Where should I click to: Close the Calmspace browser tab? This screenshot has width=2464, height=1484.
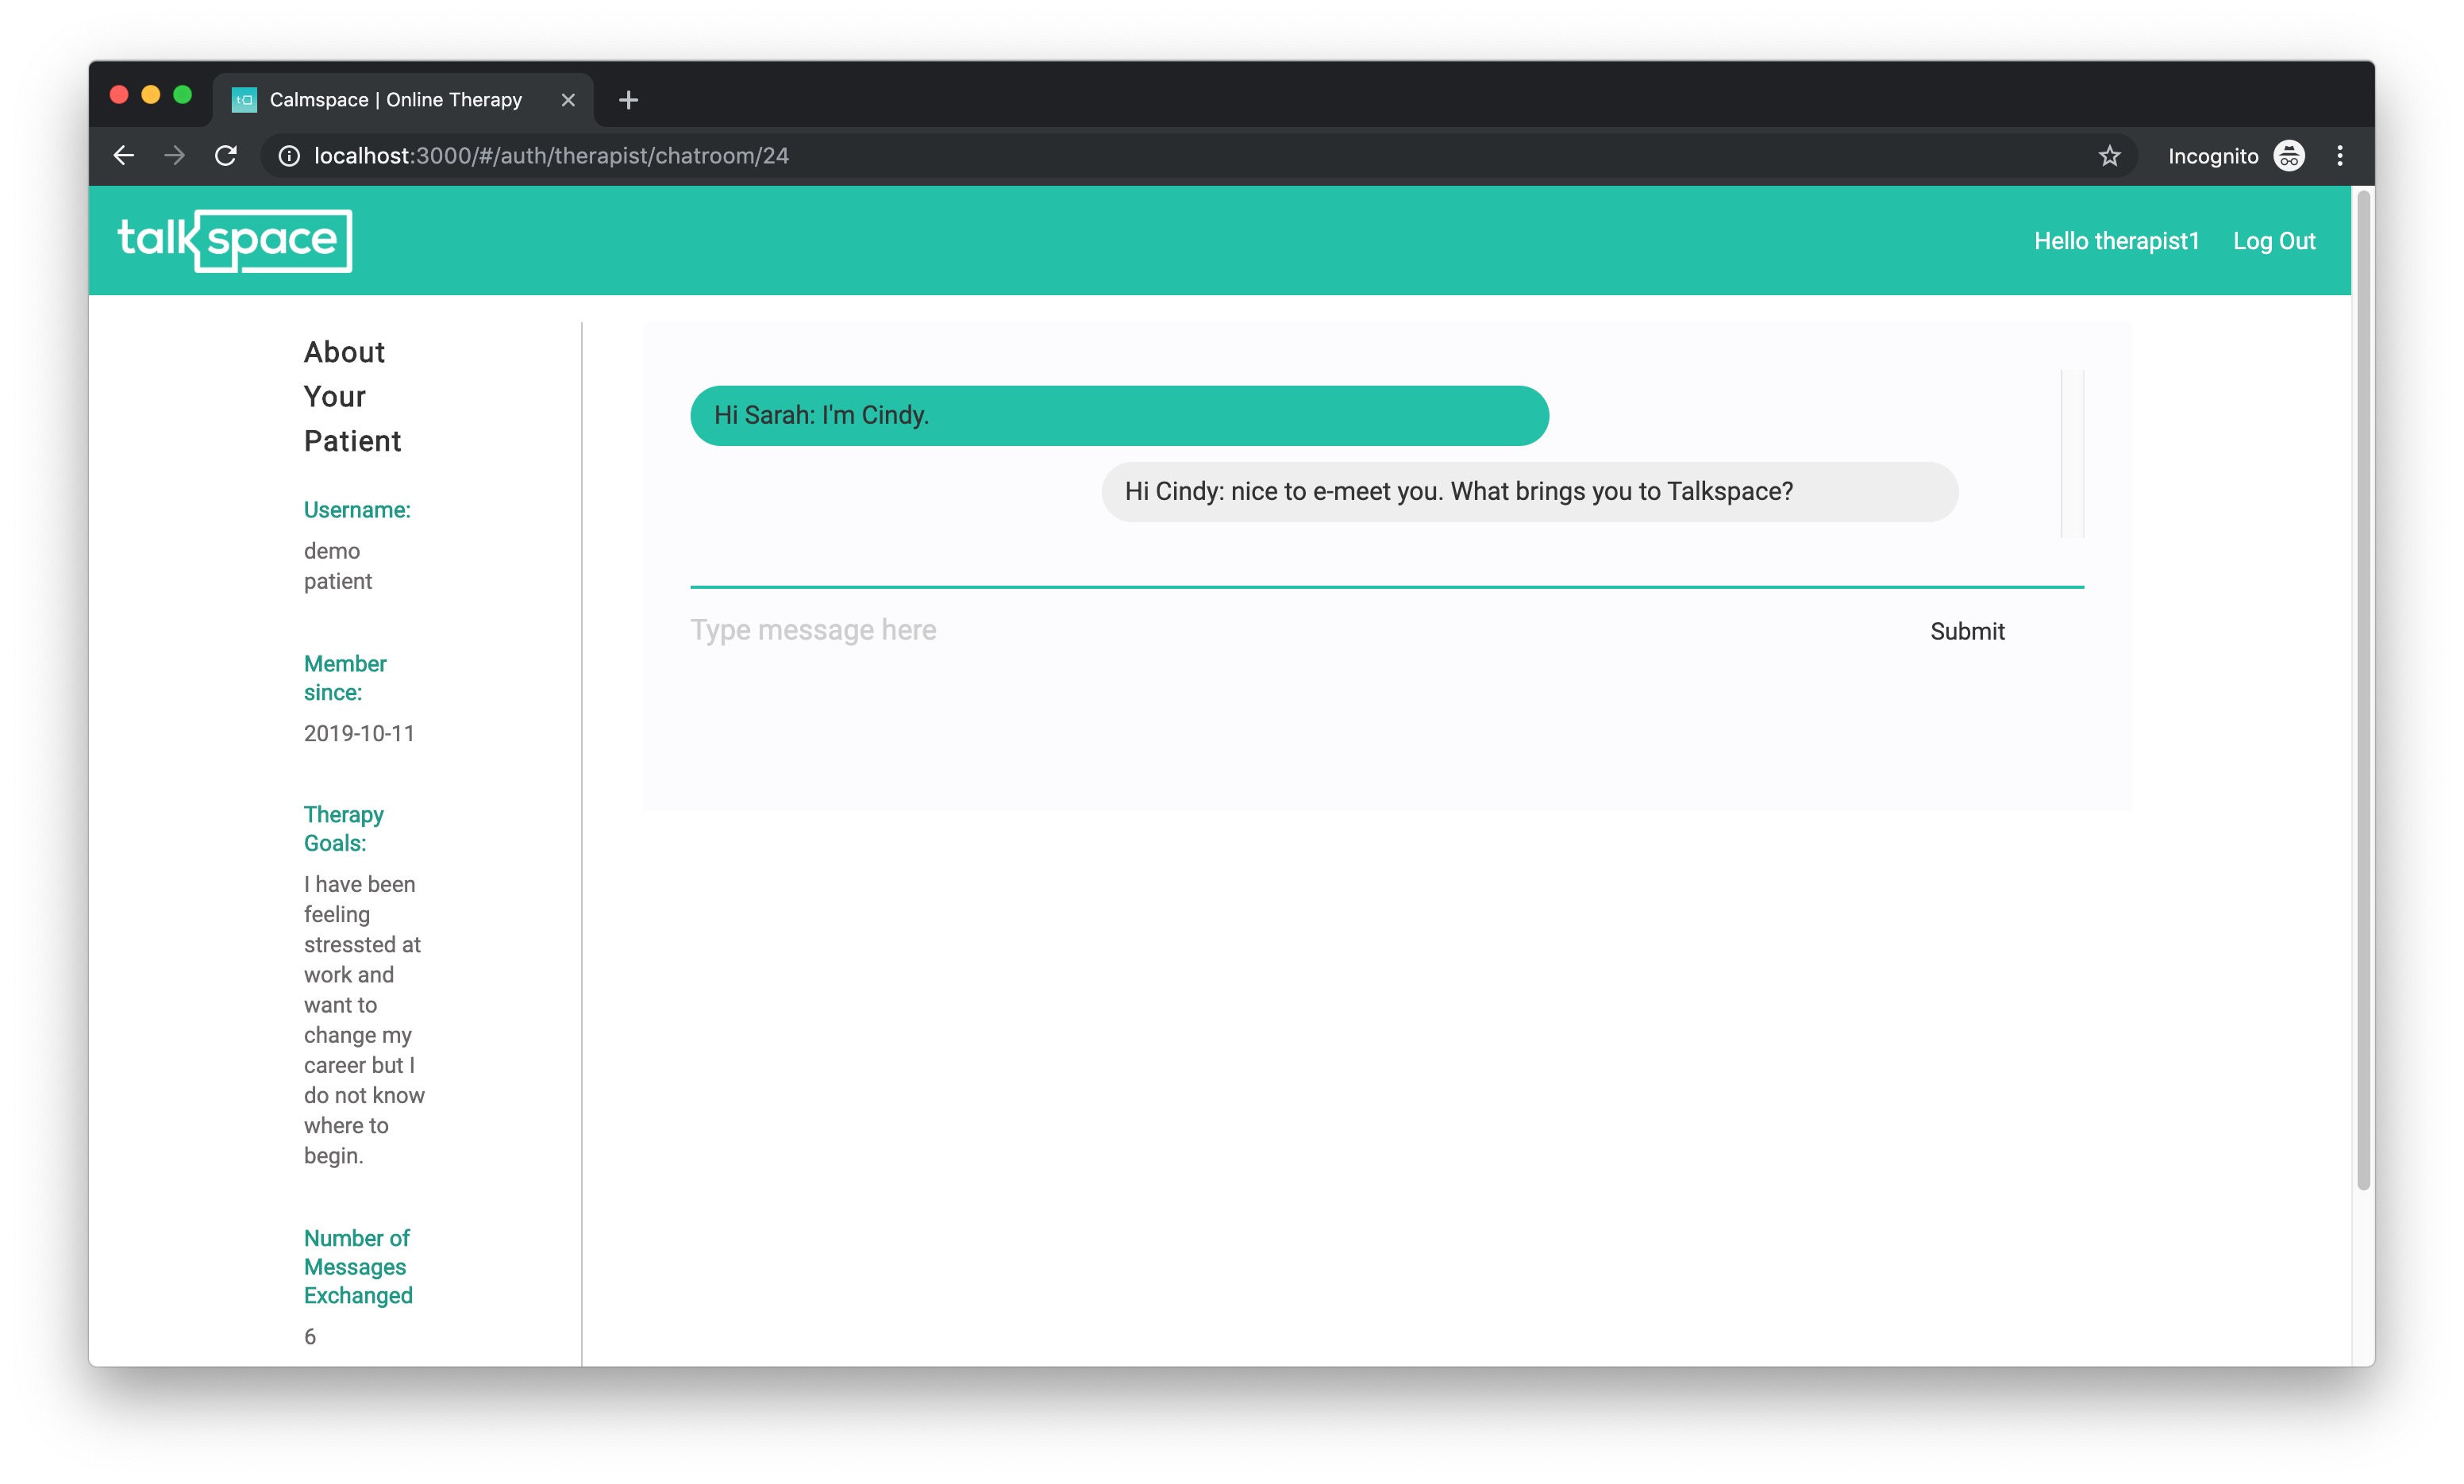(x=568, y=100)
